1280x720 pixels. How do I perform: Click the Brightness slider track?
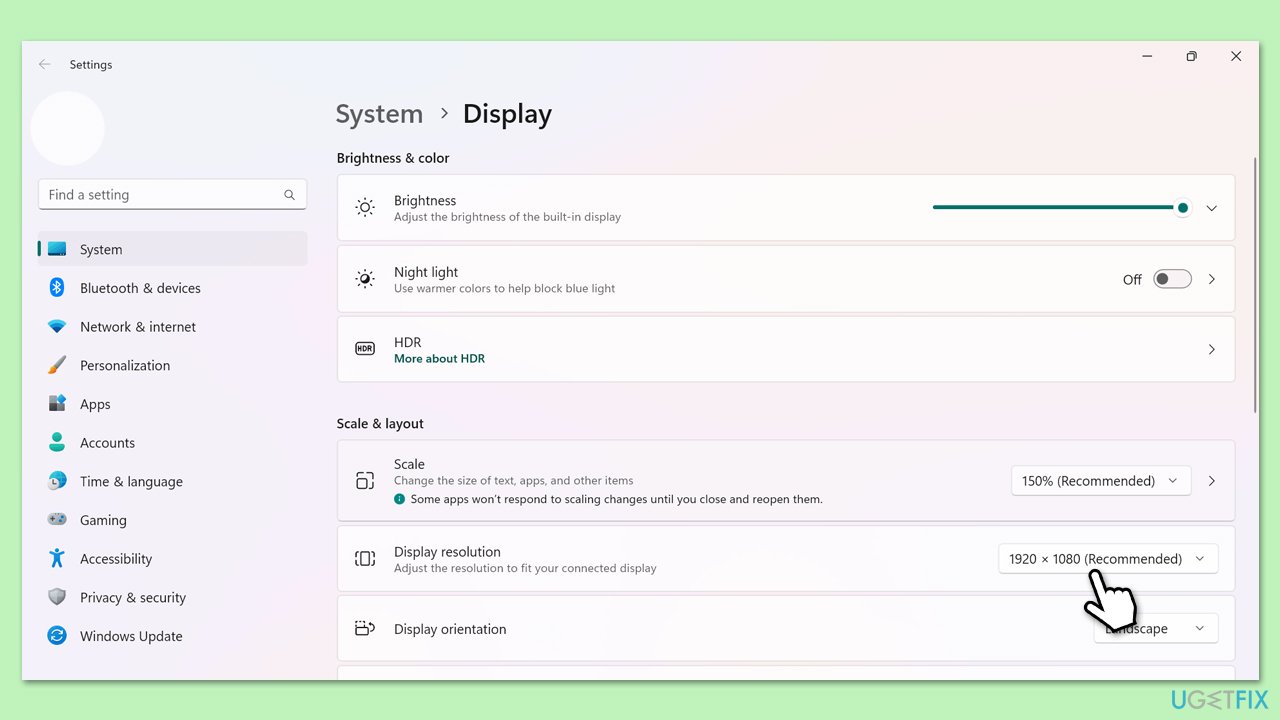click(x=1050, y=207)
